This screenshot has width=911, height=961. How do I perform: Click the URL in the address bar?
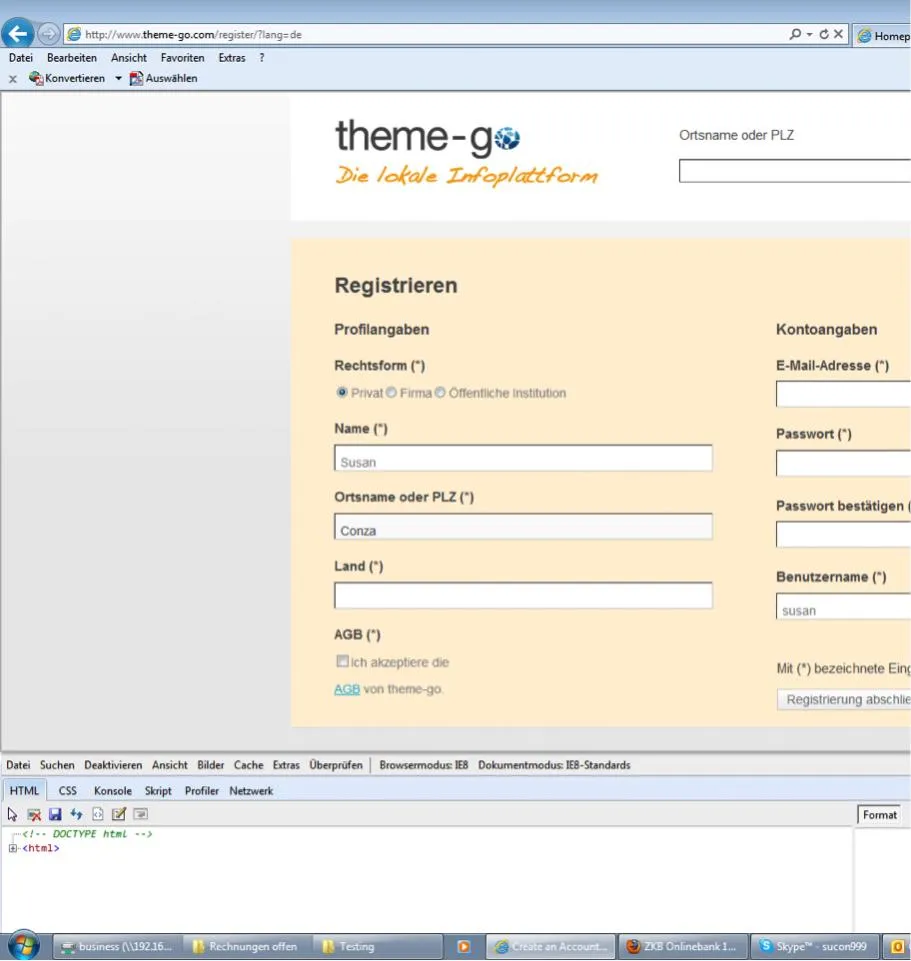click(193, 35)
